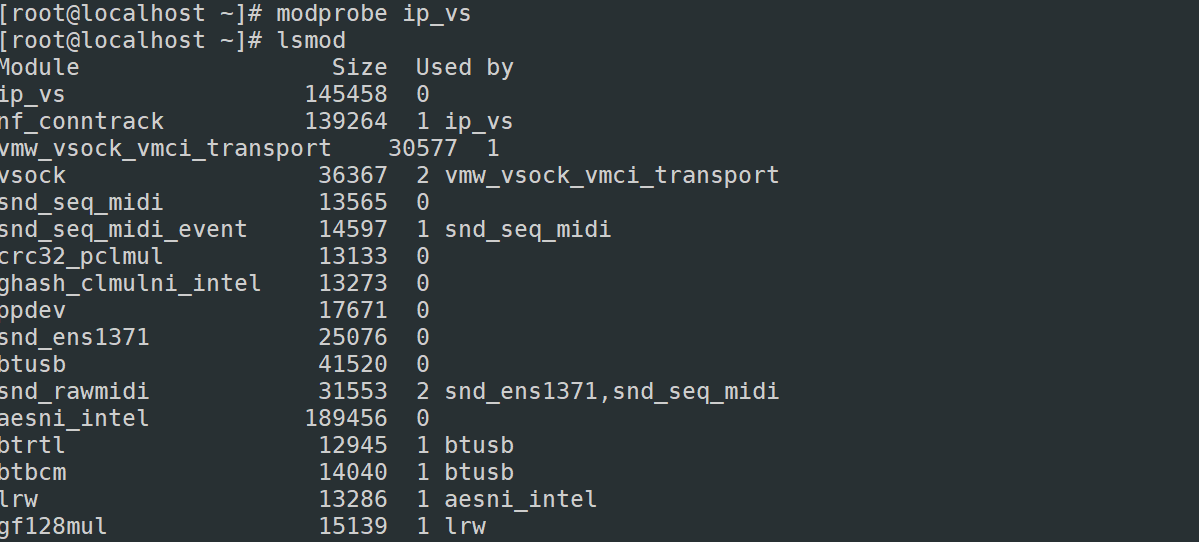The image size is (1199, 542).
Task: Select the Size column header
Action: 359,67
